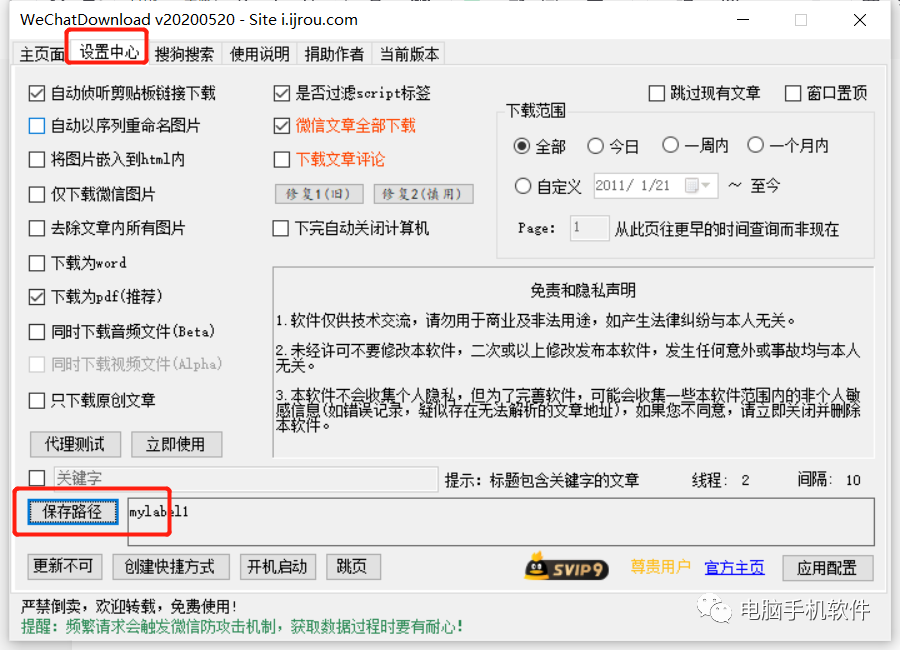Go to the 搜狗搜索 tab

click(184, 54)
